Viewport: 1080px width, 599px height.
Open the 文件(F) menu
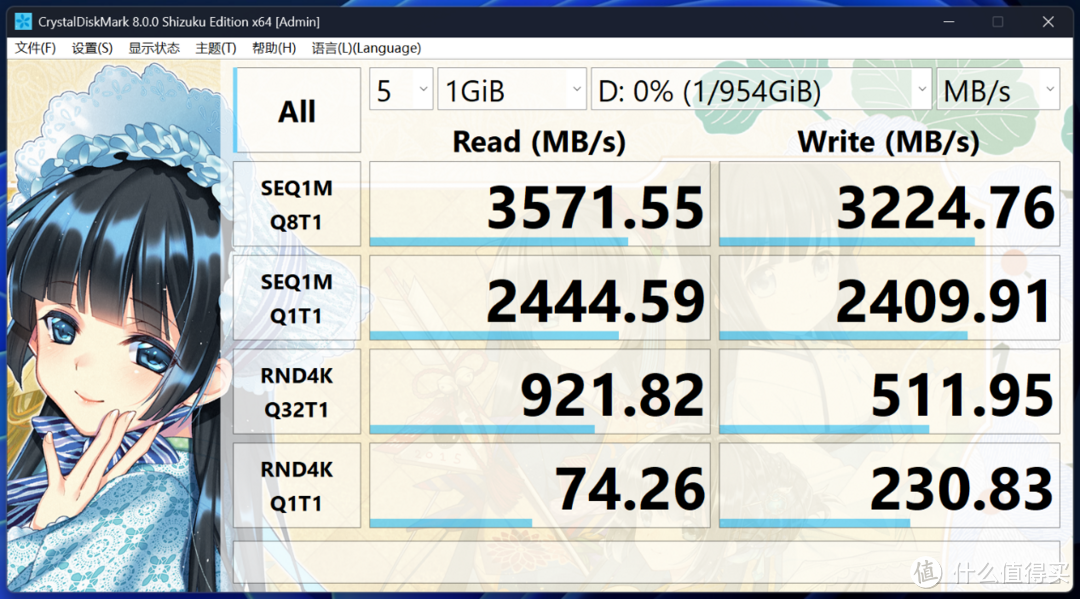click(35, 48)
